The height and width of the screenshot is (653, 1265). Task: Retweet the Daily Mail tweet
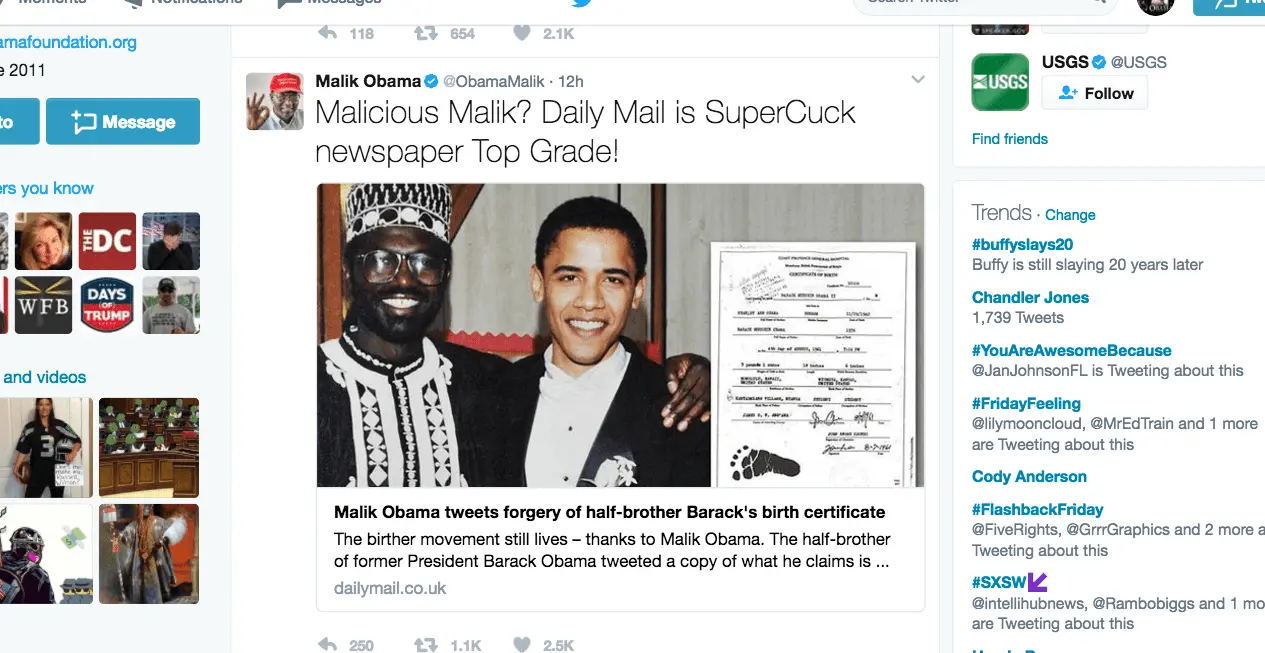(x=426, y=645)
